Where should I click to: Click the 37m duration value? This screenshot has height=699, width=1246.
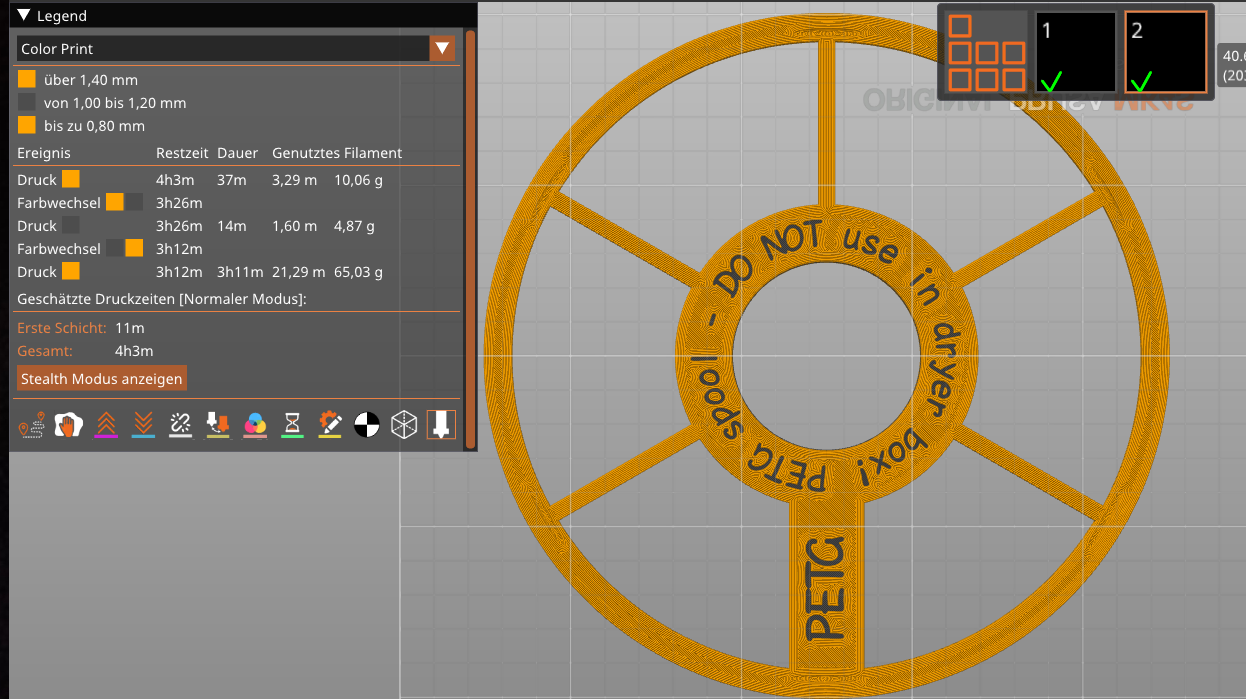(x=231, y=180)
